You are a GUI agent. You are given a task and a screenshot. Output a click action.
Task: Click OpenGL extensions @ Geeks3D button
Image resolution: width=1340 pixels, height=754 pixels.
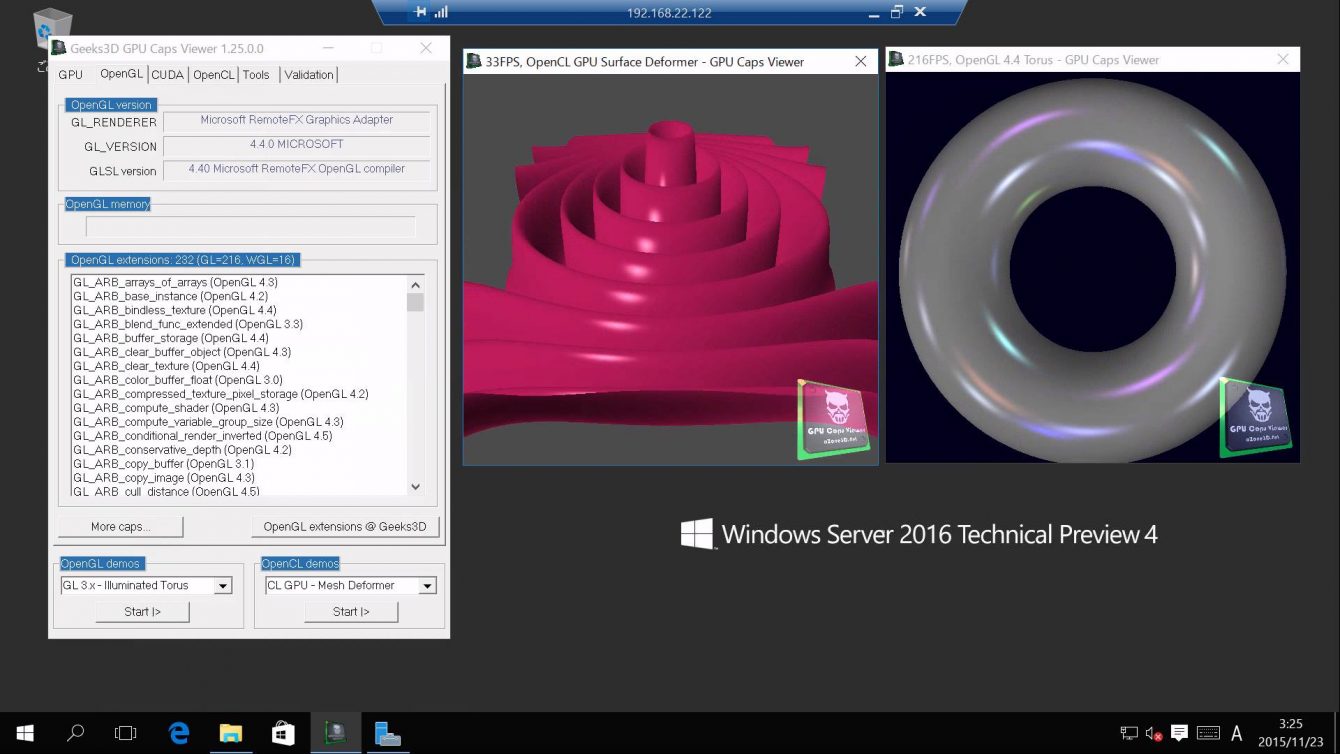click(345, 527)
